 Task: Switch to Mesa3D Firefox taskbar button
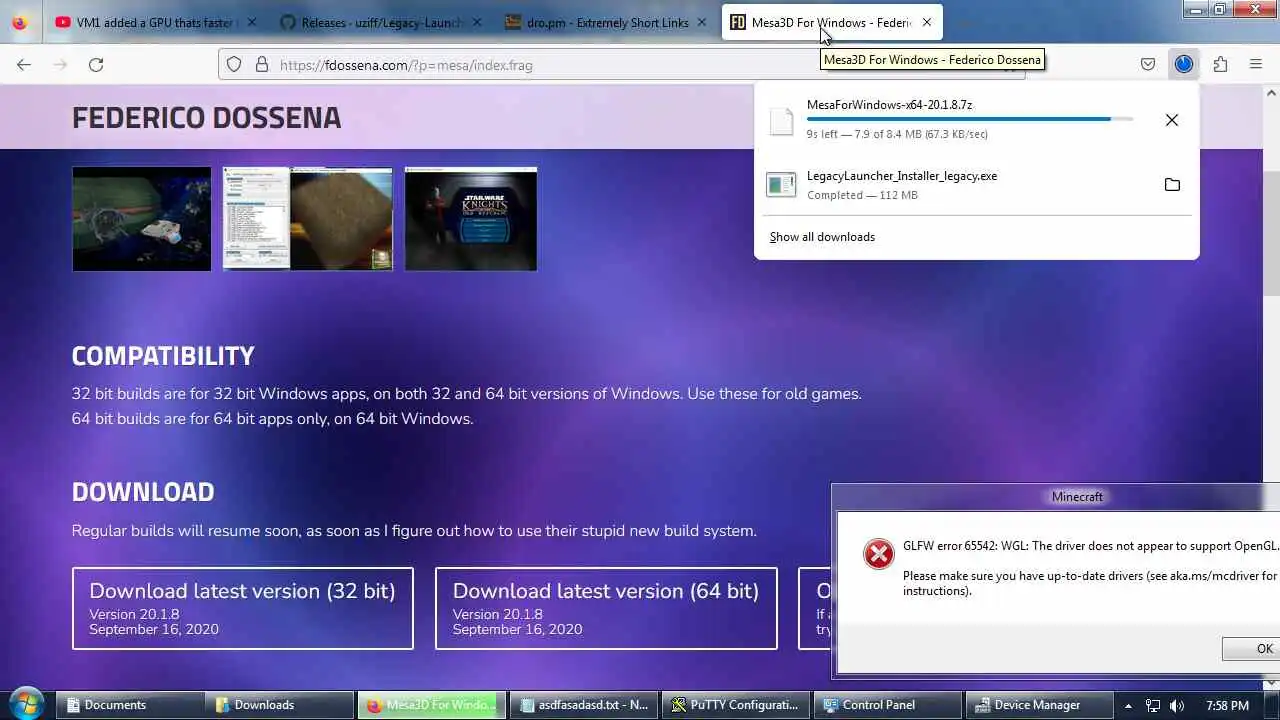coord(431,705)
